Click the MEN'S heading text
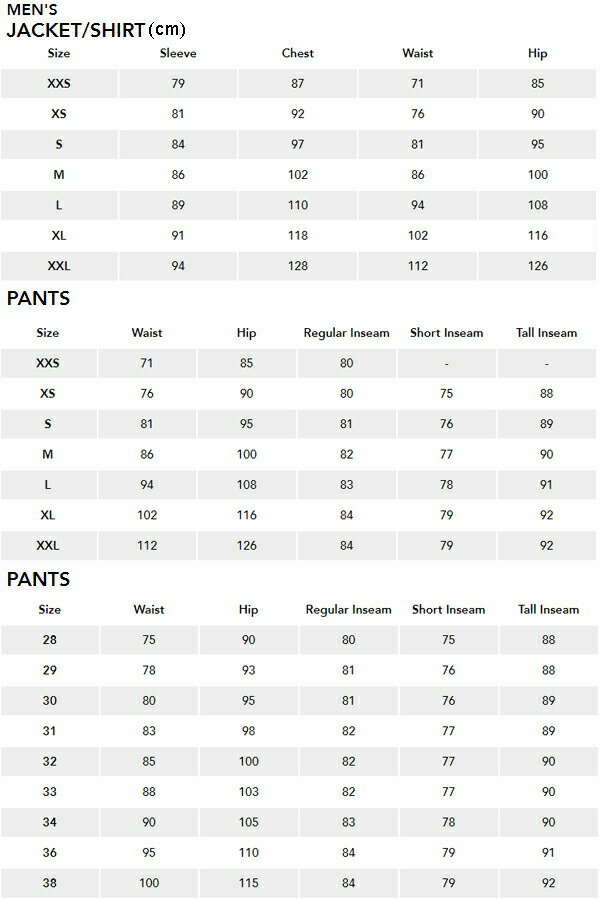 (x=32, y=10)
